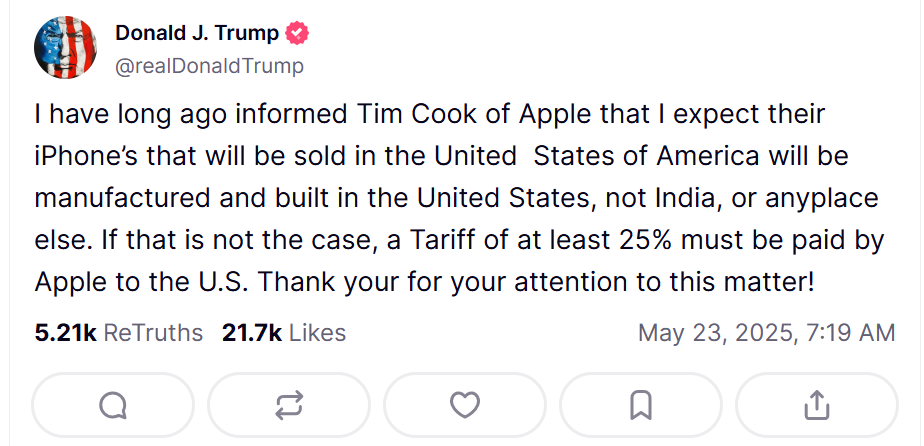Click the reply speech bubble icon
Screen dimensions: 924x446
[113, 405]
